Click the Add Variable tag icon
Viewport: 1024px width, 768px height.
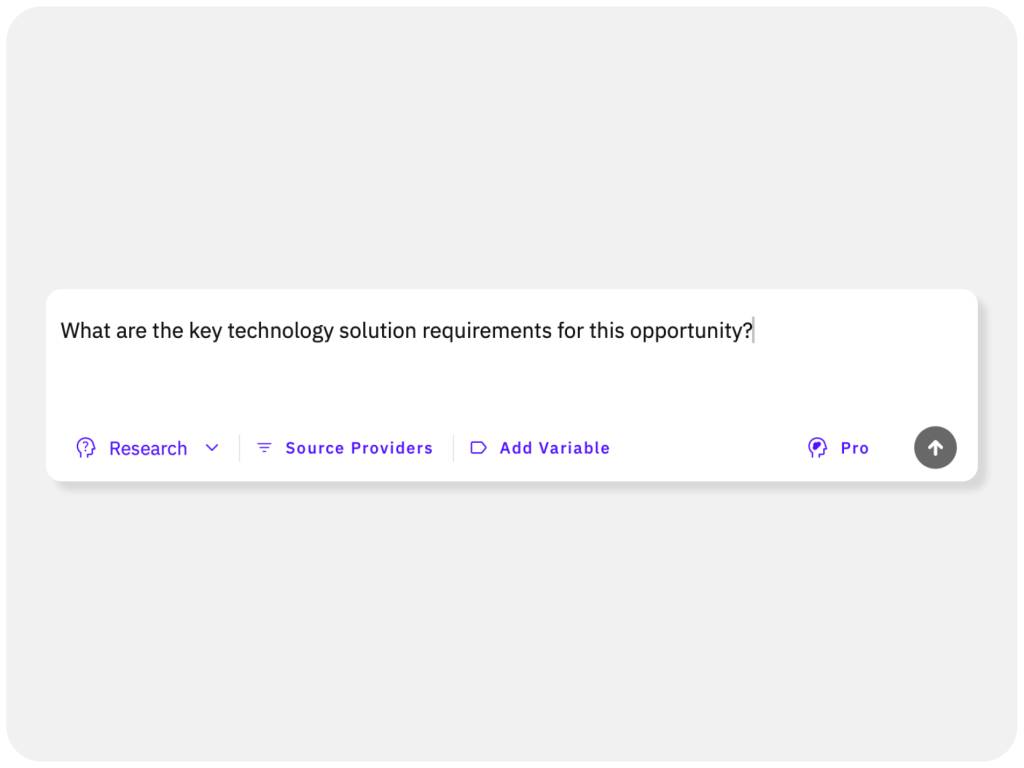(478, 448)
